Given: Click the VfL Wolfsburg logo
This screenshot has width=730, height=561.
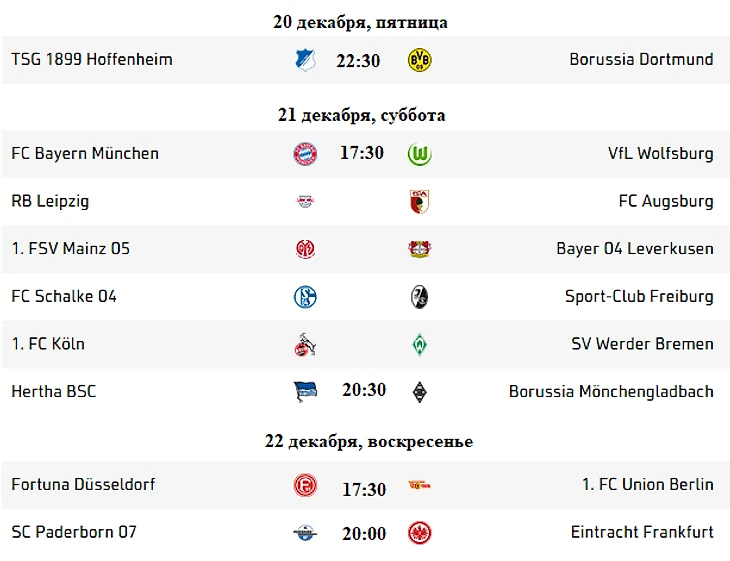Looking at the screenshot, I should (419, 154).
